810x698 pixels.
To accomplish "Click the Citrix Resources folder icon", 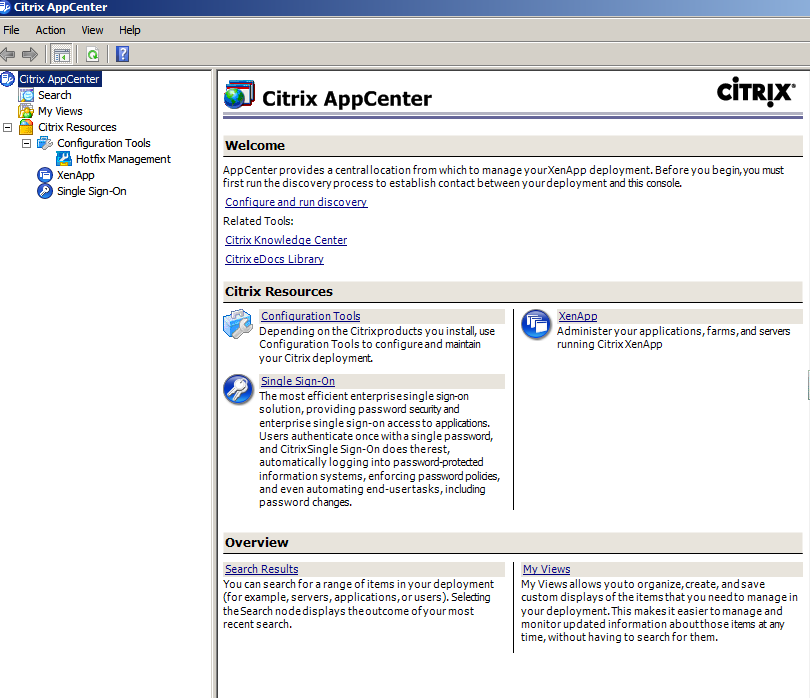I will [26, 127].
